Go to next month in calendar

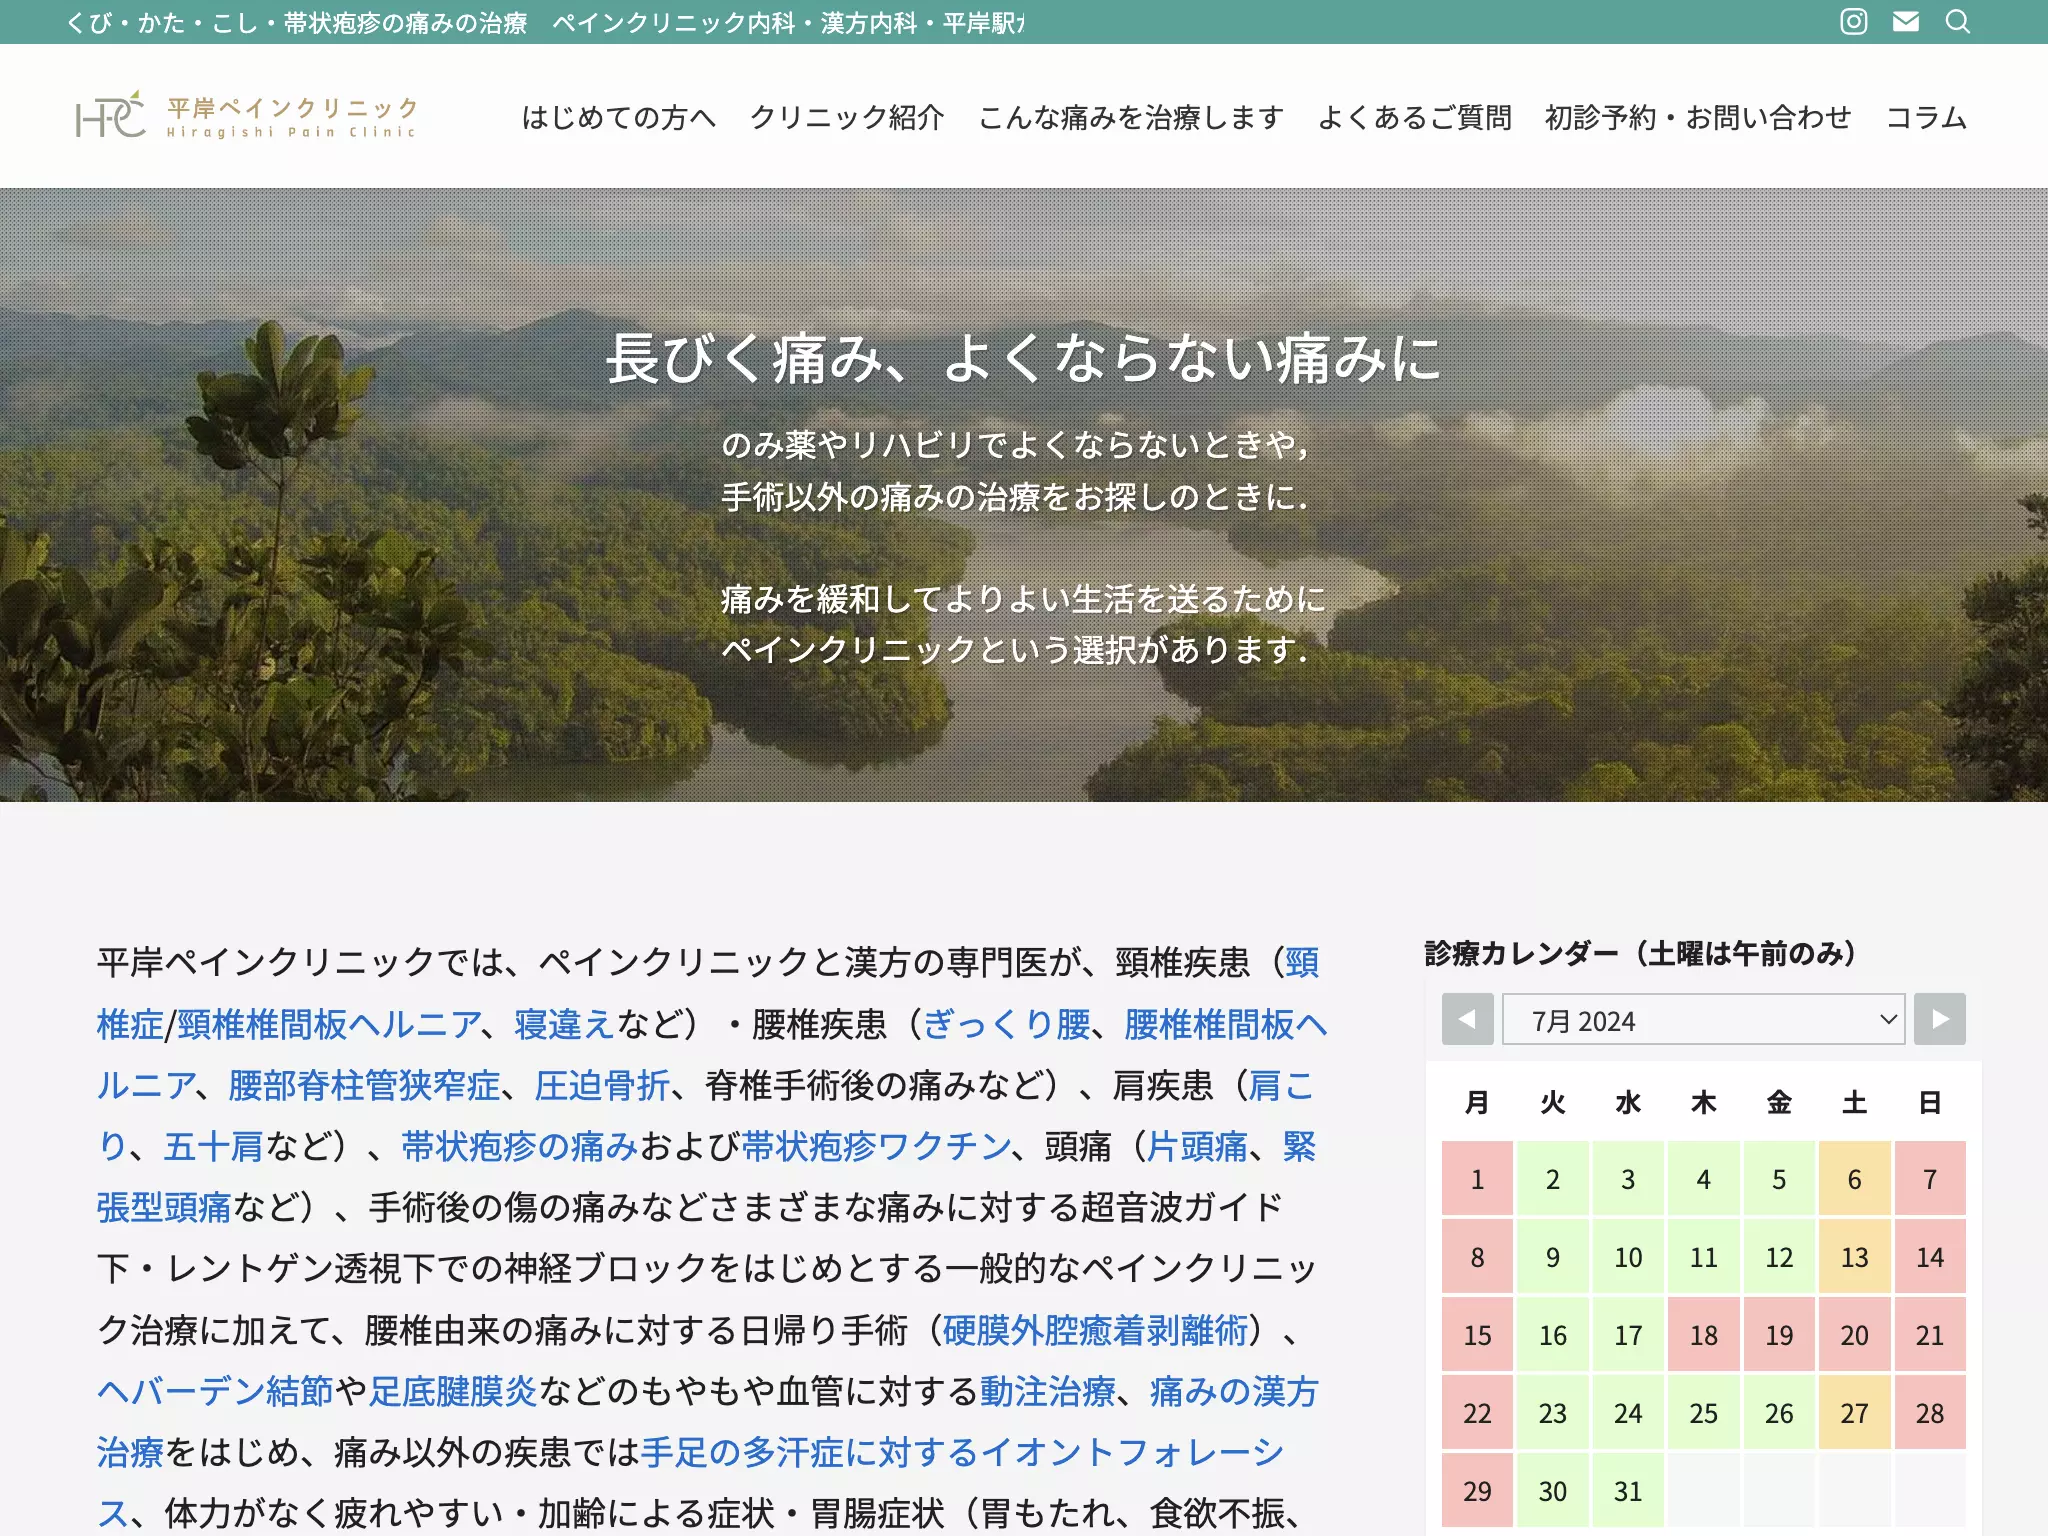1940,1019
